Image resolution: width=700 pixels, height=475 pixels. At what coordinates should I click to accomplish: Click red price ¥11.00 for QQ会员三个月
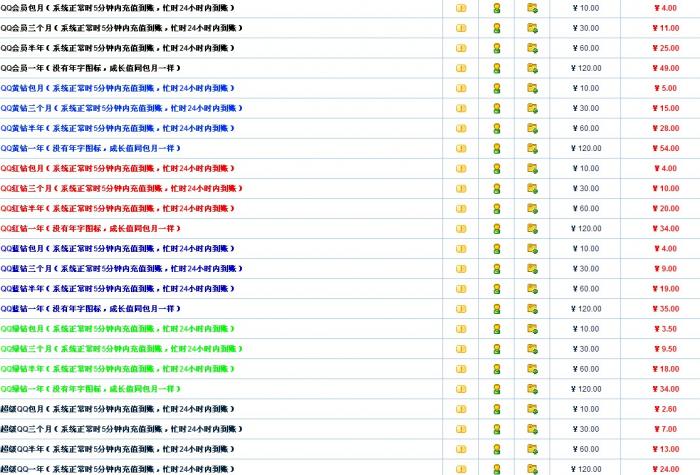tap(666, 28)
